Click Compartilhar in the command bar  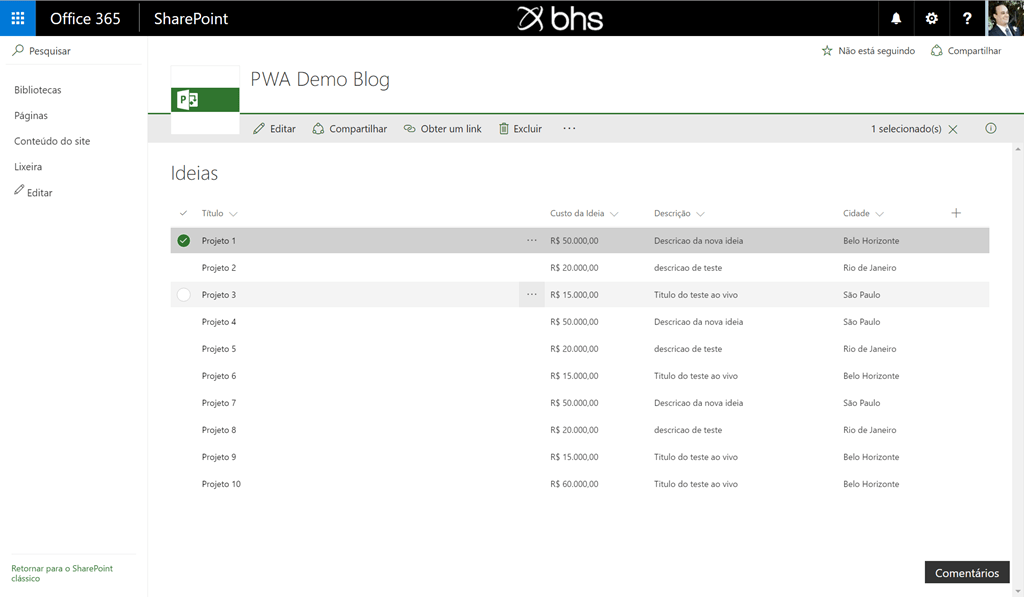[x=349, y=129]
